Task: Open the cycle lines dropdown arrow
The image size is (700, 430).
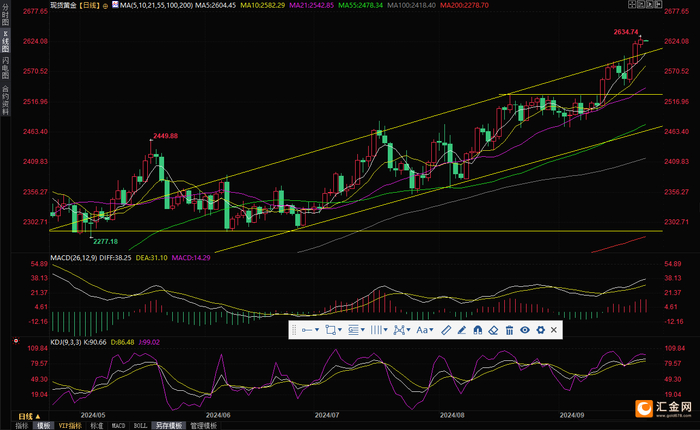Action: tap(385, 330)
